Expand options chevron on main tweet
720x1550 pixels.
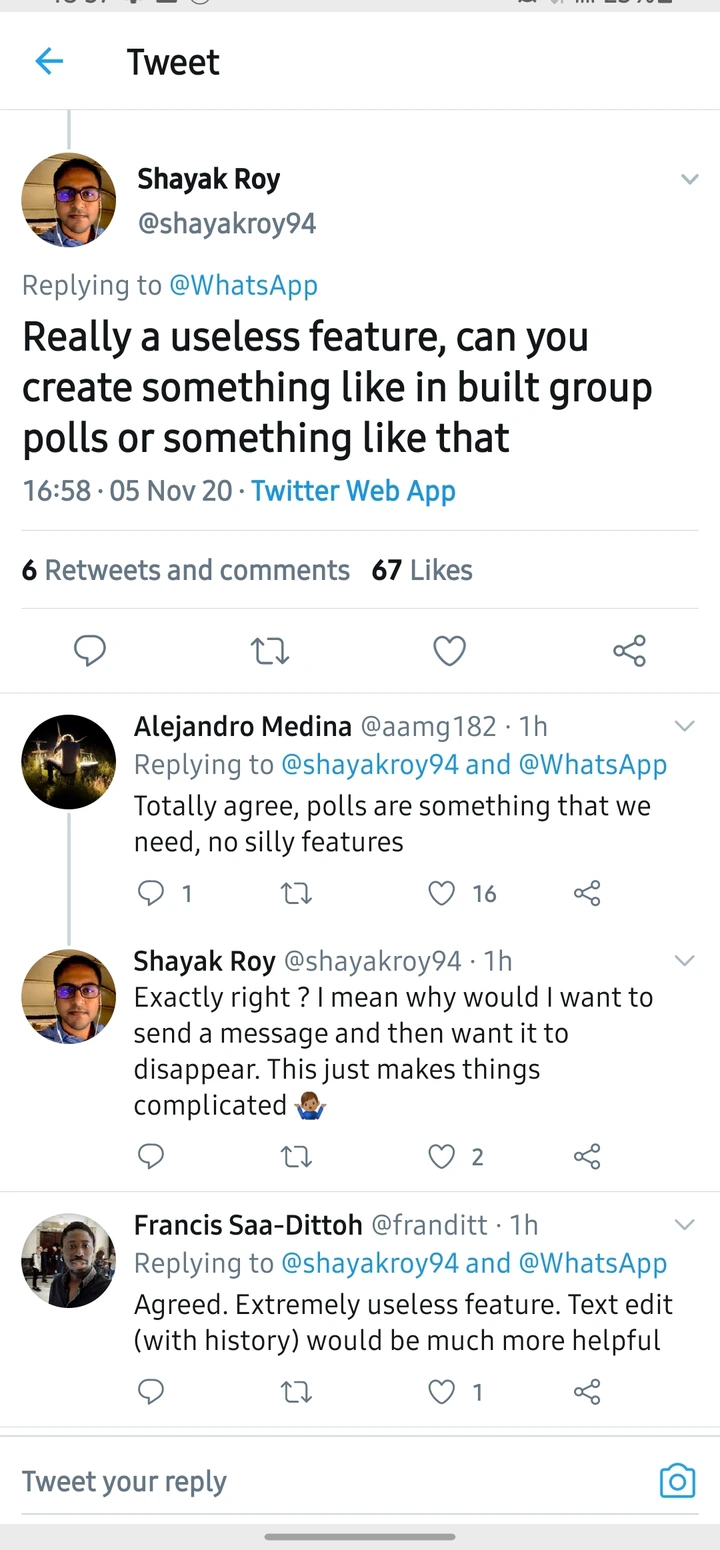point(689,180)
